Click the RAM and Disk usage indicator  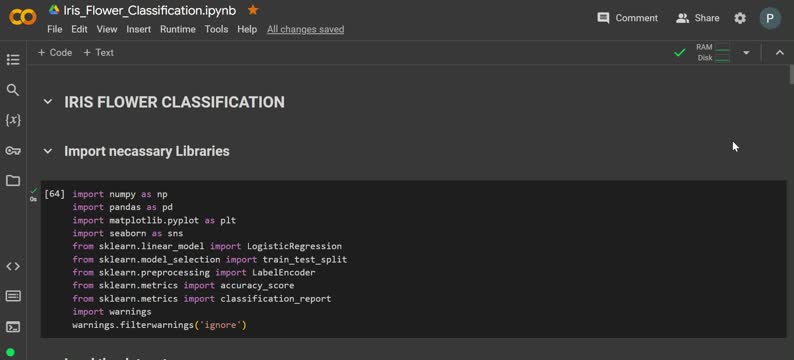[713, 52]
